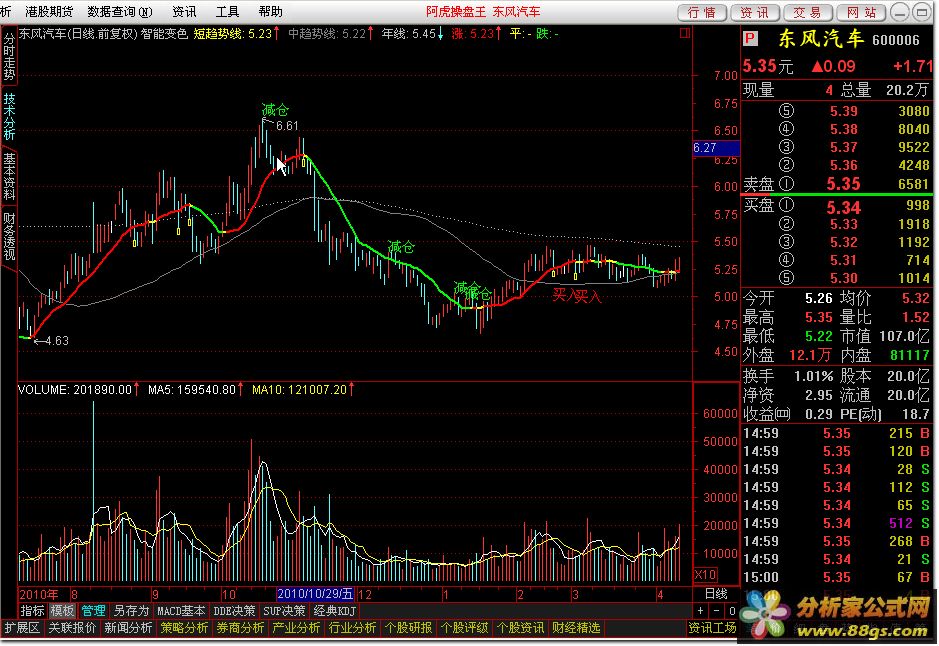Screen dimensions: 939x646
Task: Open the 工具 menu
Action: [227, 11]
